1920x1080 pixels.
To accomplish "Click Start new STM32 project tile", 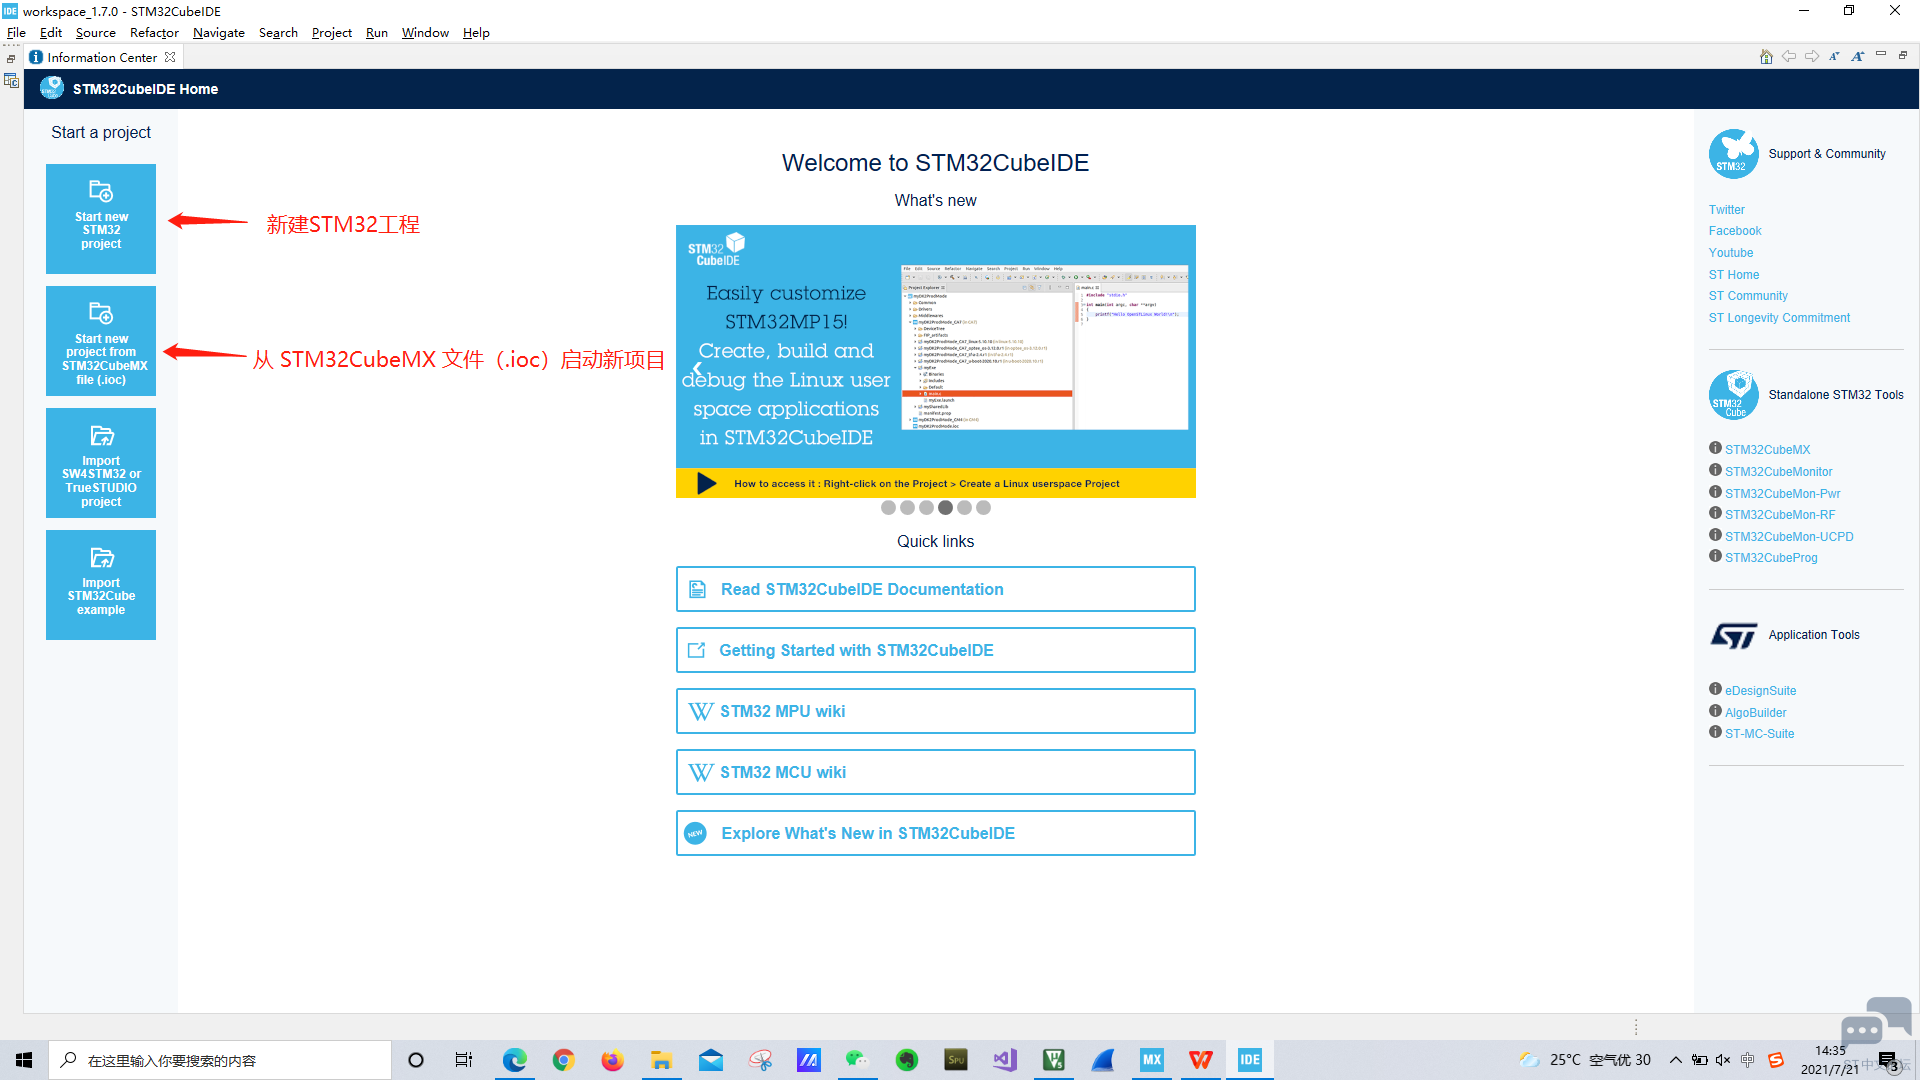I will [101, 218].
